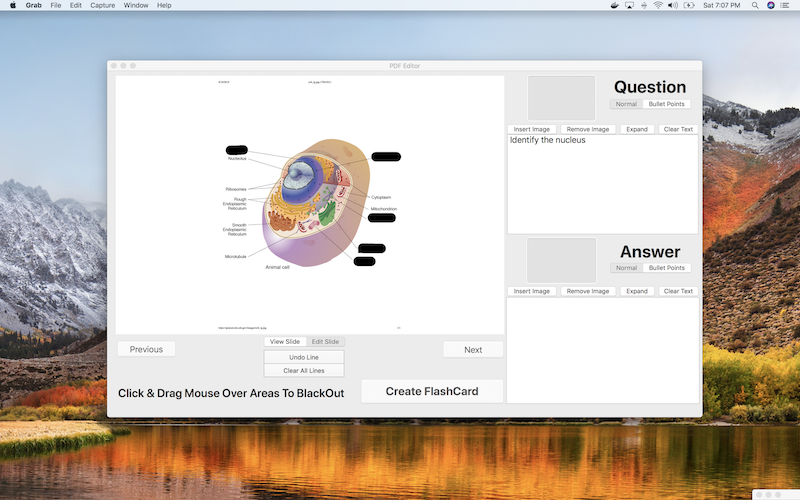The image size is (800, 500).
Task: Open the Help menu
Action: [x=164, y=5]
